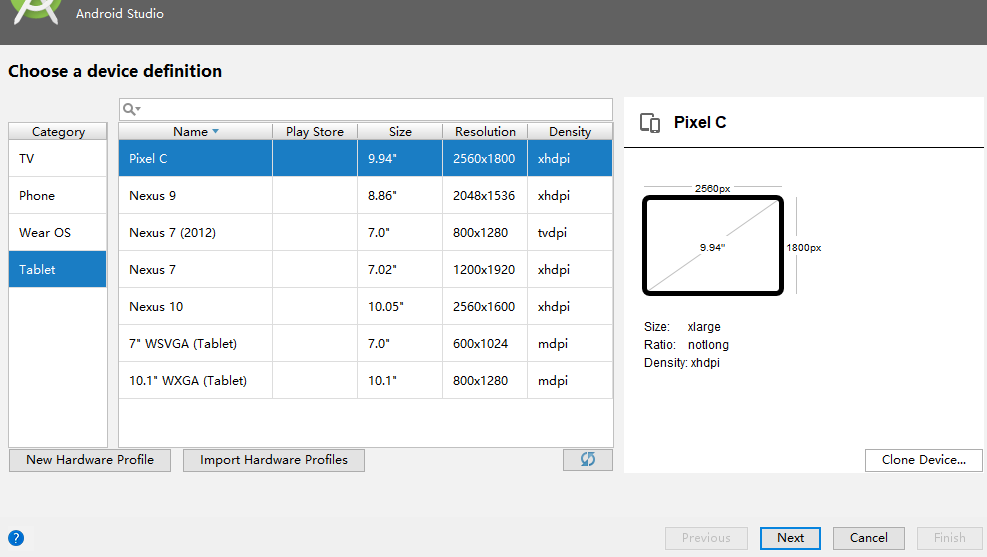Sort by Density column header
The image size is (987, 557).
tap(570, 132)
